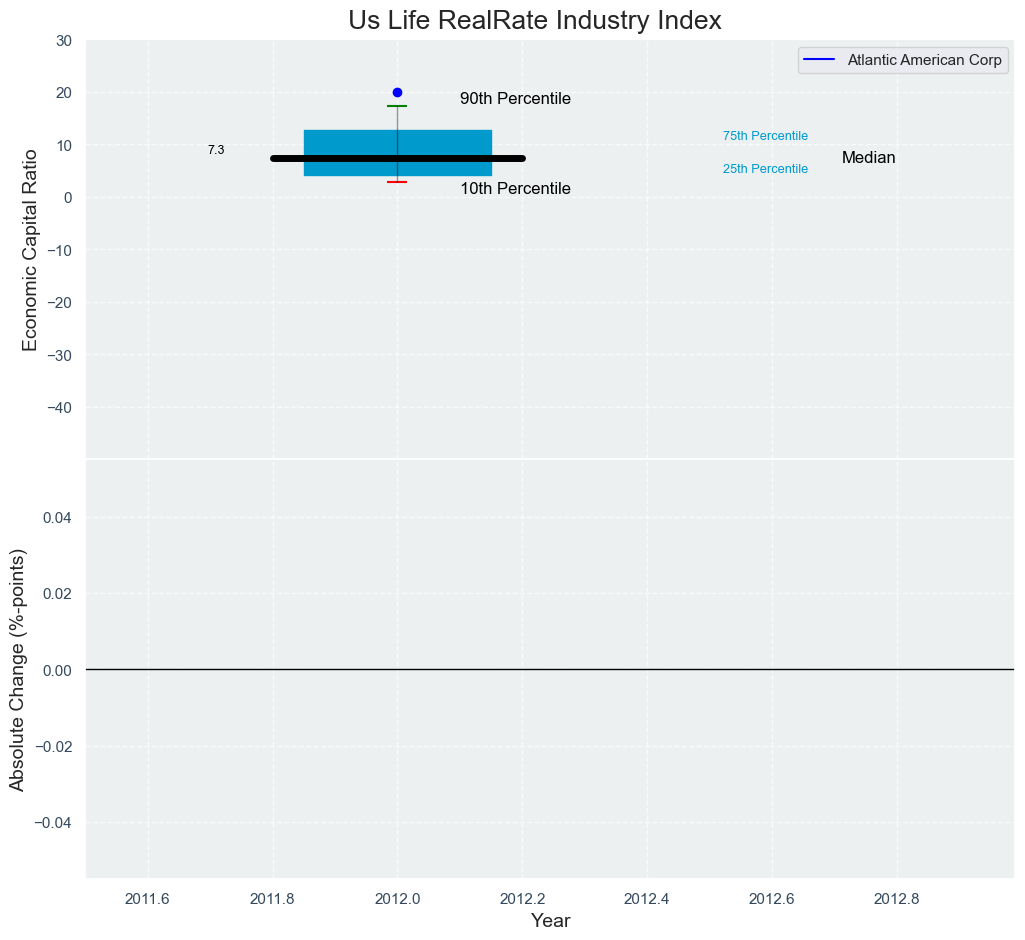Select the 25th Percentile label
Image resolution: width=1025 pixels, height=940 pixels.
point(765,169)
